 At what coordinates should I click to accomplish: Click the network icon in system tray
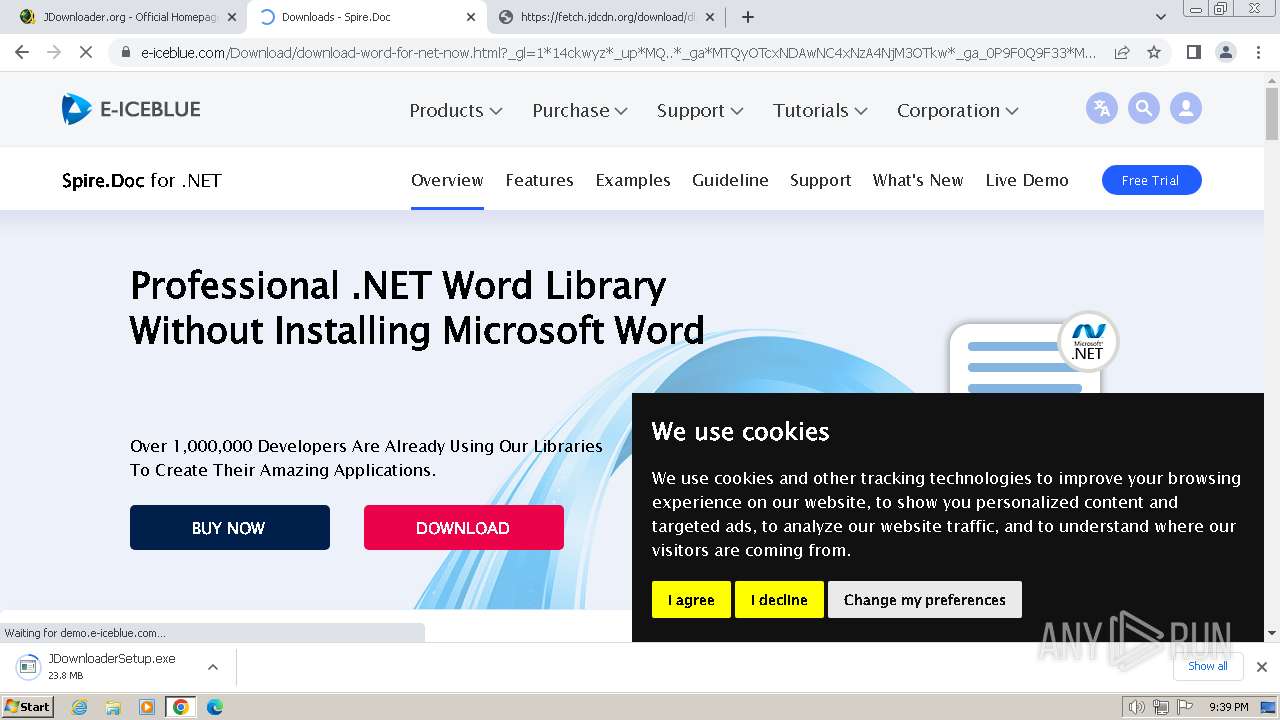pos(1161,707)
